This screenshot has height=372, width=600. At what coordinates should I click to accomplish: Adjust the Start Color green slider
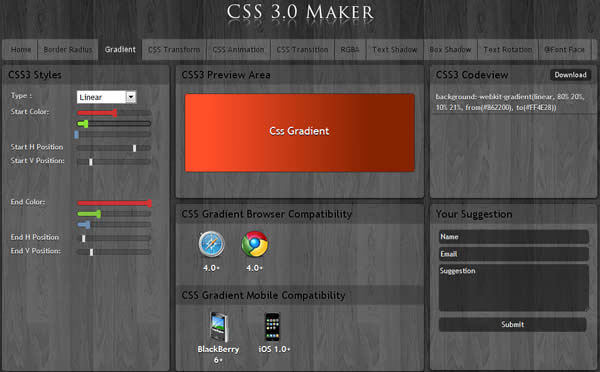coord(114,124)
